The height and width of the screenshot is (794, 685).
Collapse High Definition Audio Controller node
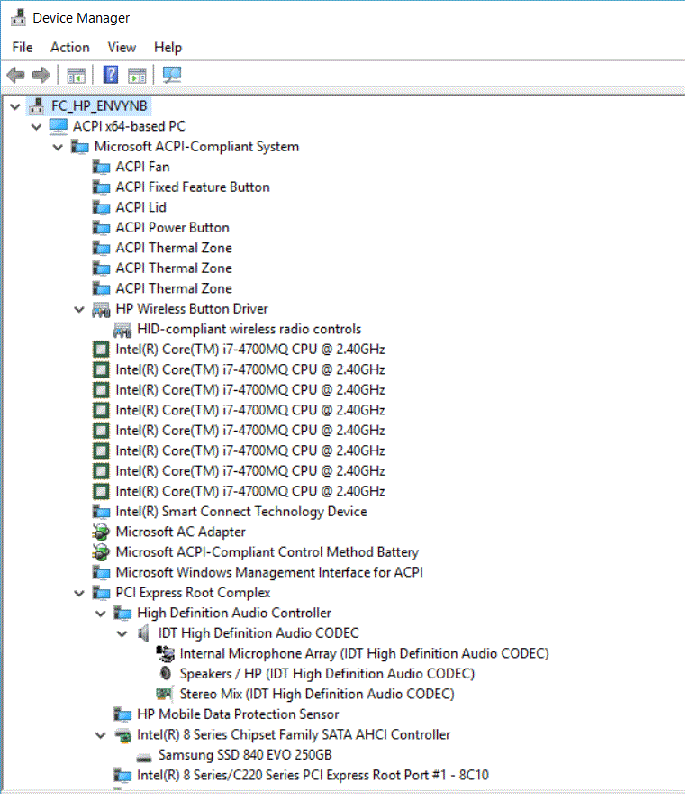tap(101, 614)
